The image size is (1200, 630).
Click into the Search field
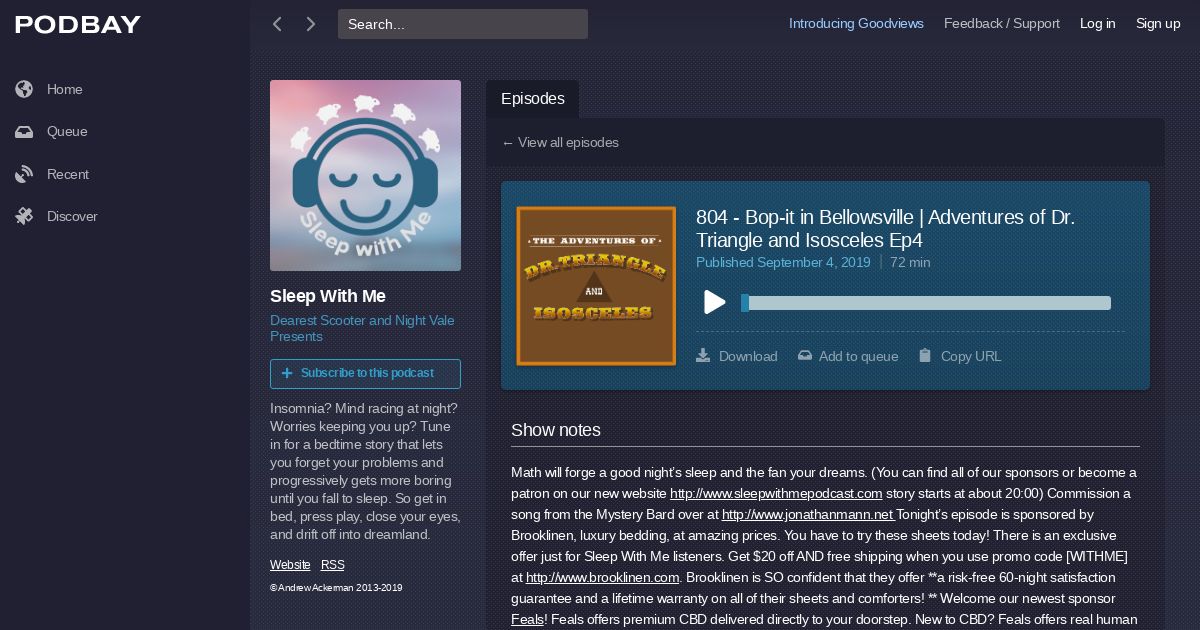pos(463,24)
